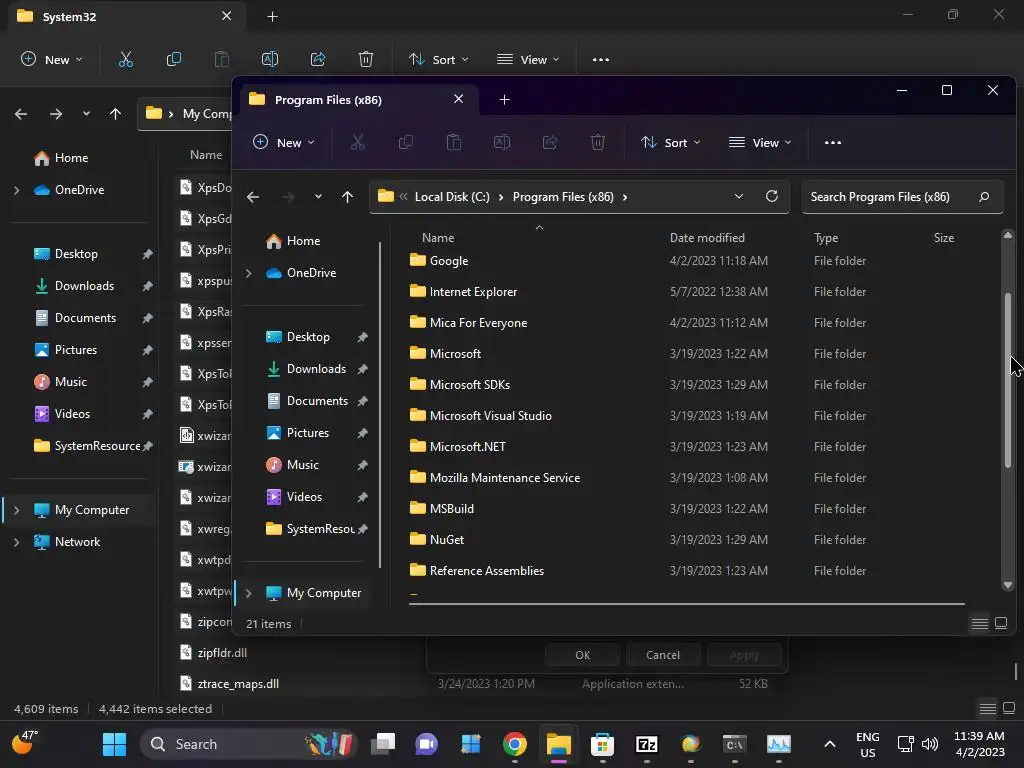Add new tab in System32 window

(272, 17)
